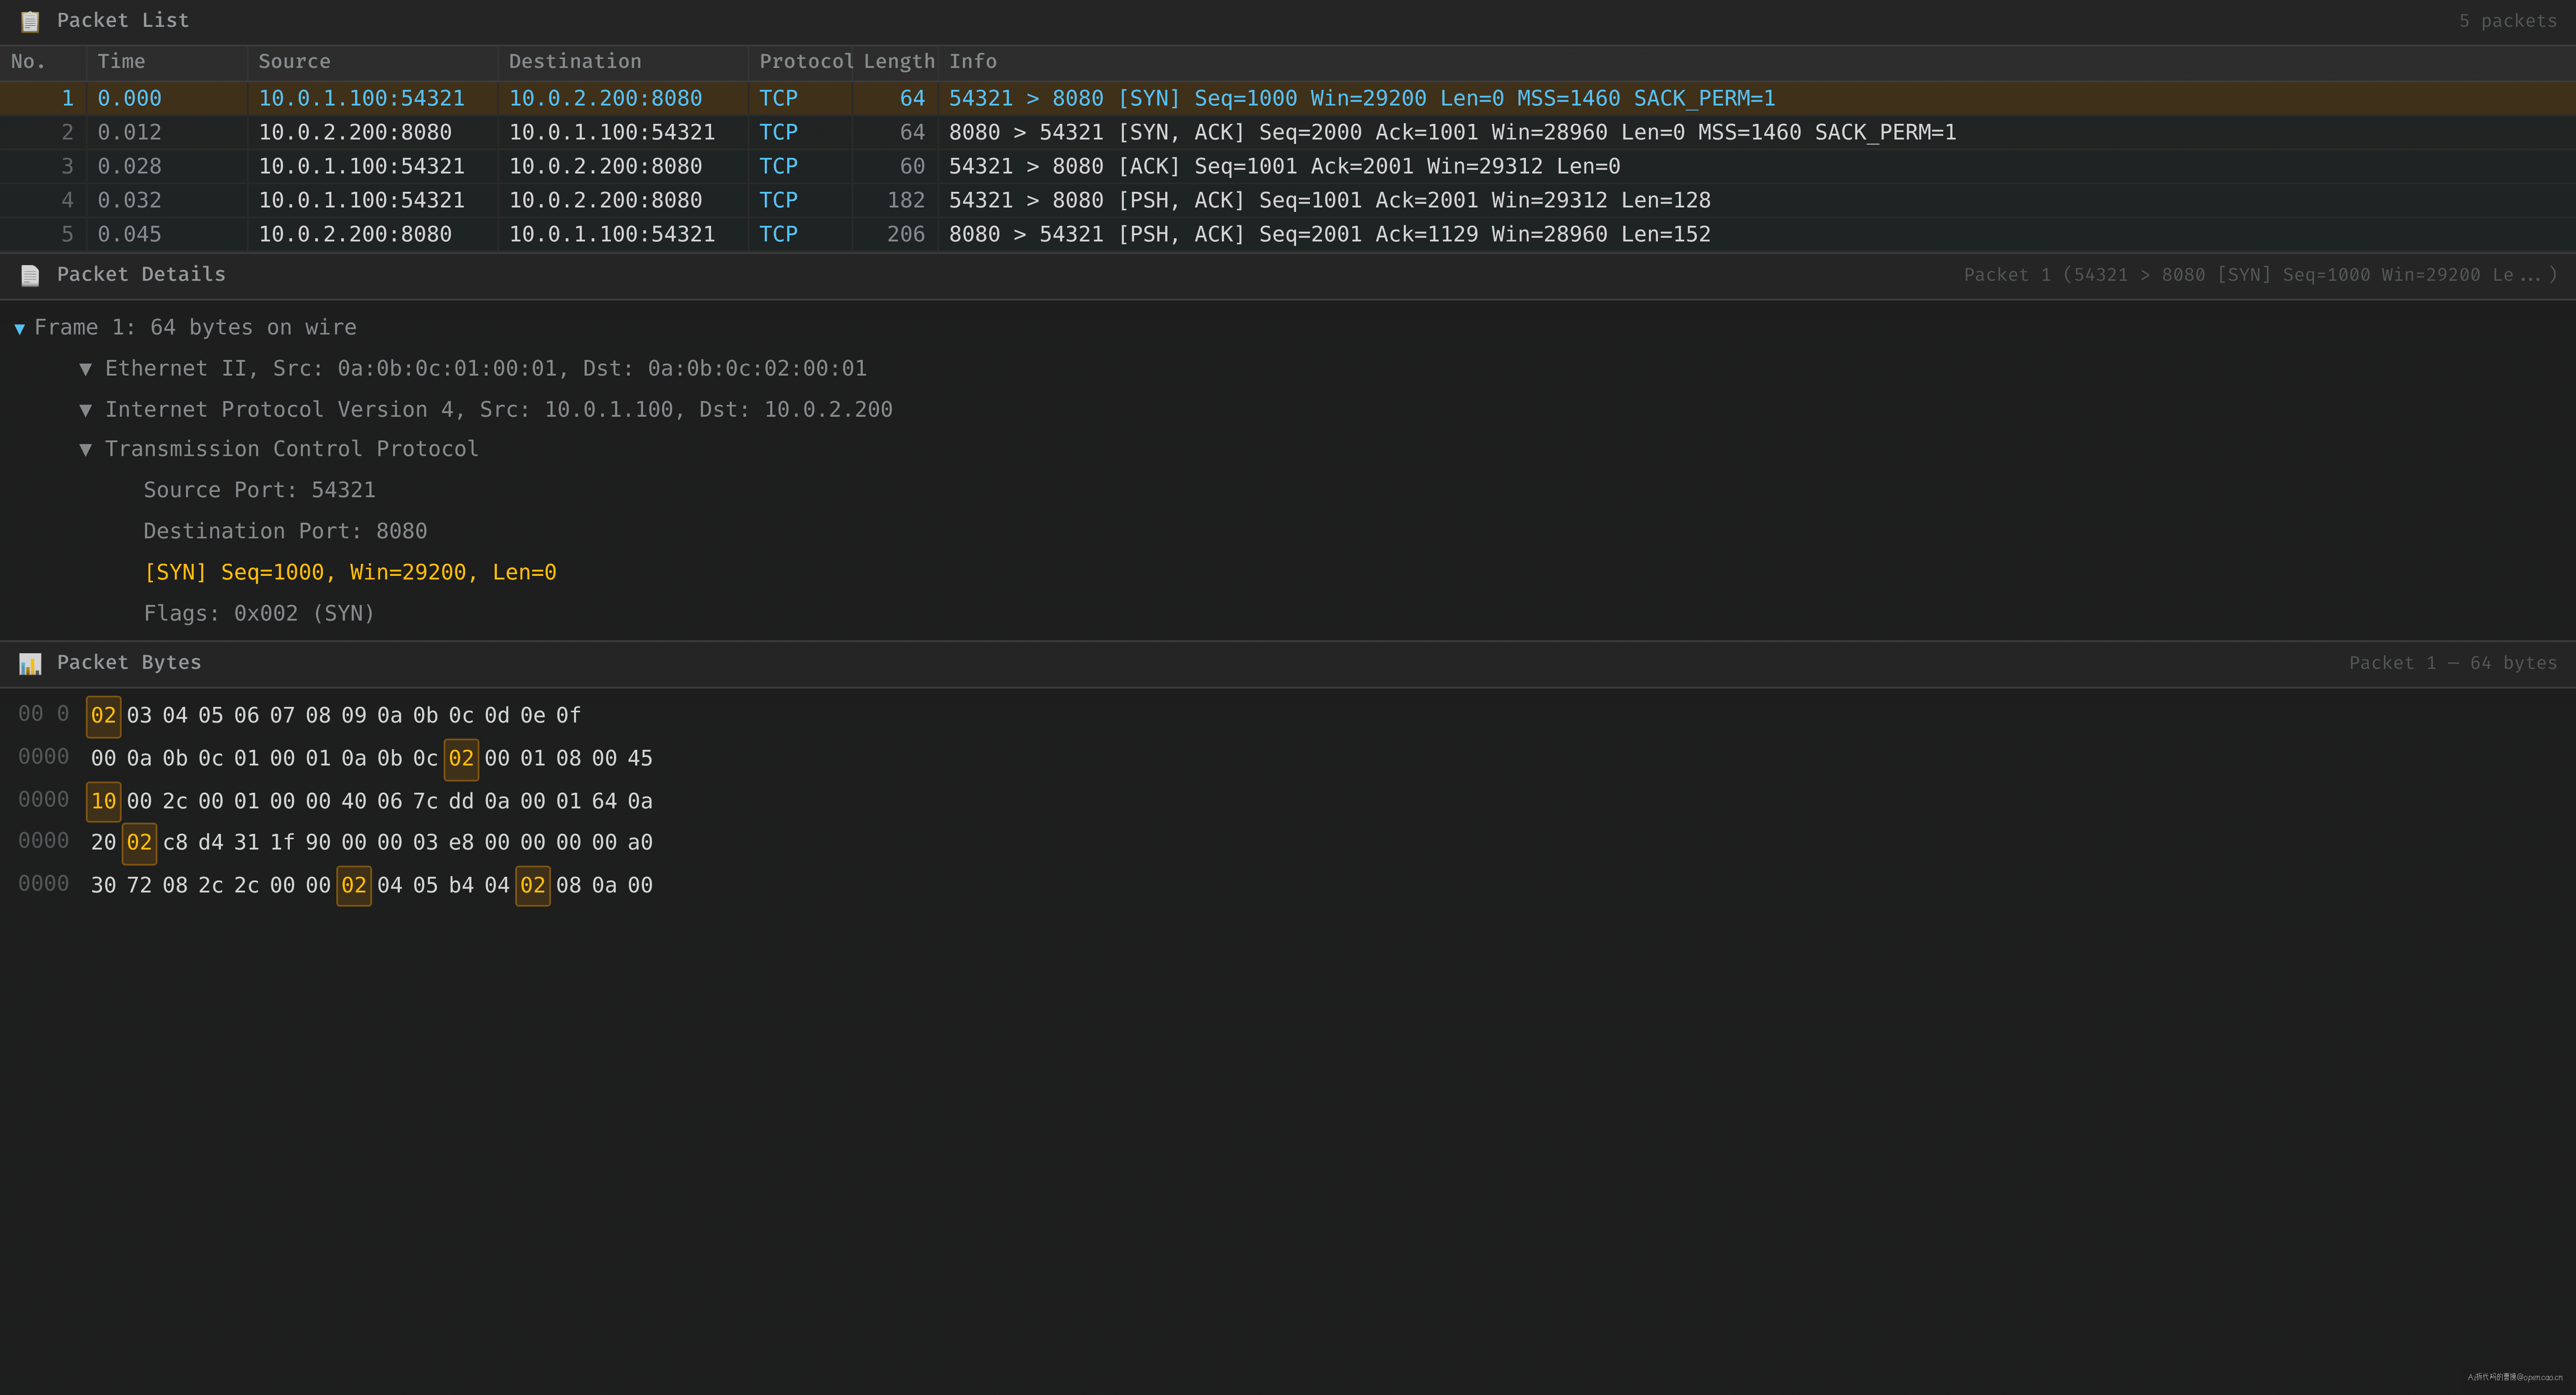Click highlighted 02 byte before 08 0a 00
Screen dimensions: 2576x1395
click(533, 886)
